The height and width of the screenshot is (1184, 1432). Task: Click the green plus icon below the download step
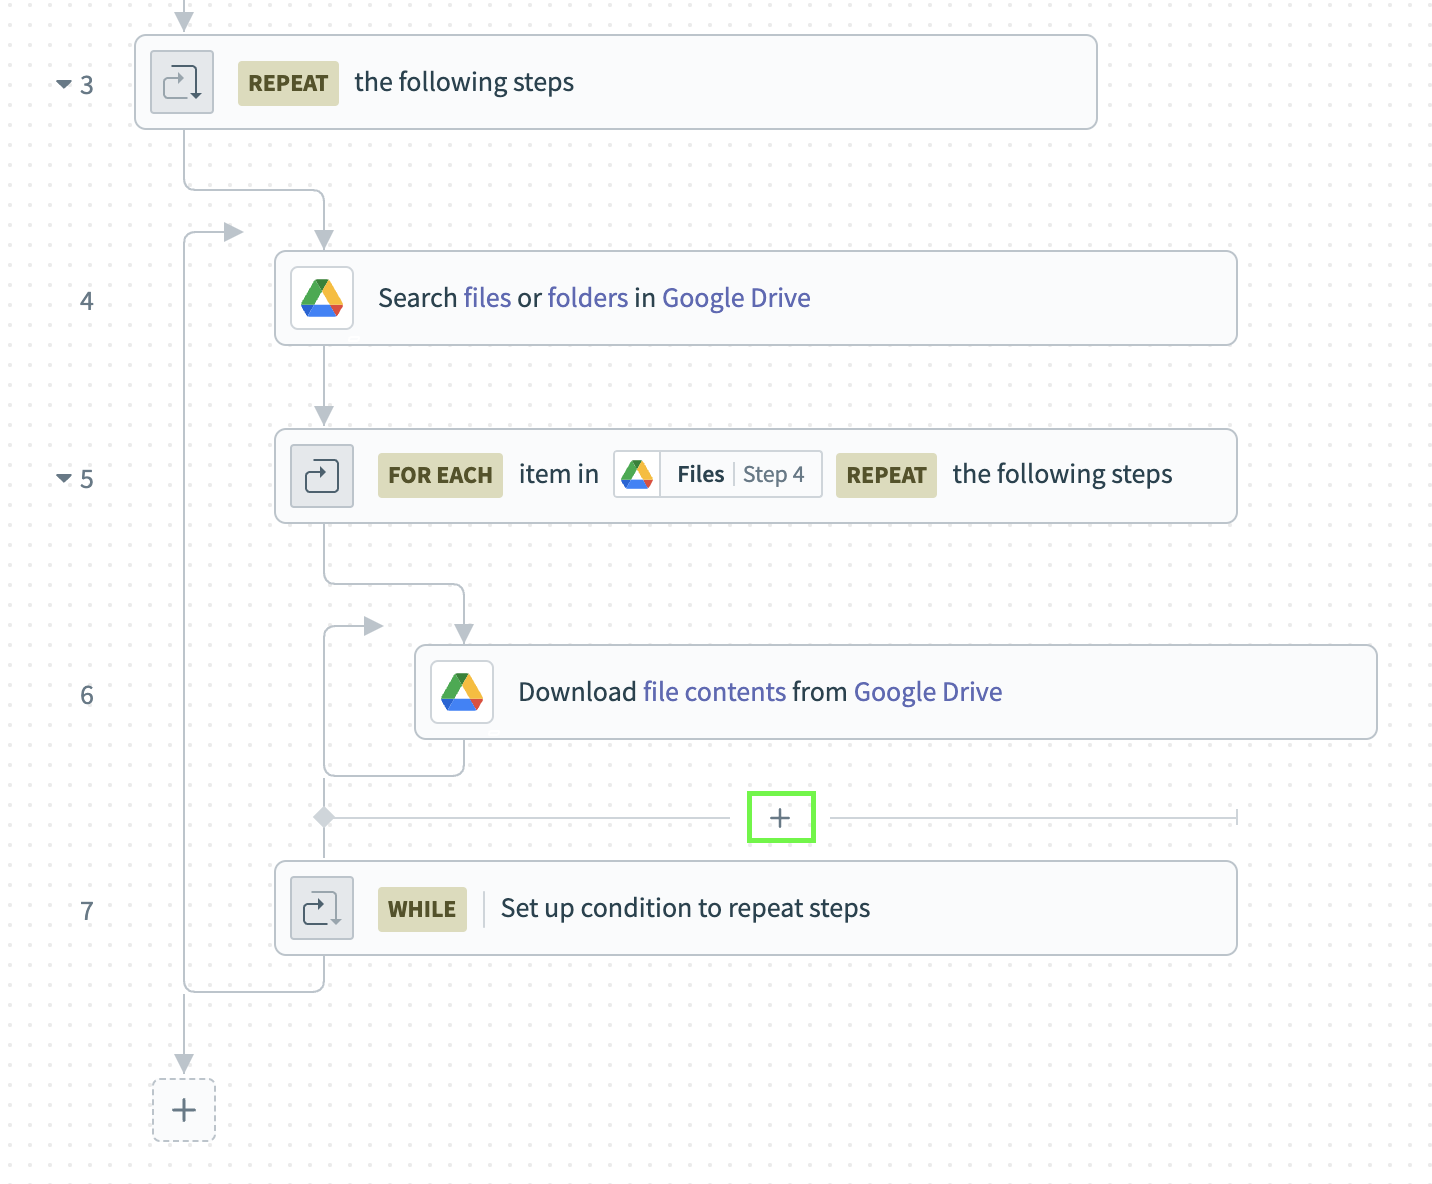pyautogui.click(x=781, y=817)
